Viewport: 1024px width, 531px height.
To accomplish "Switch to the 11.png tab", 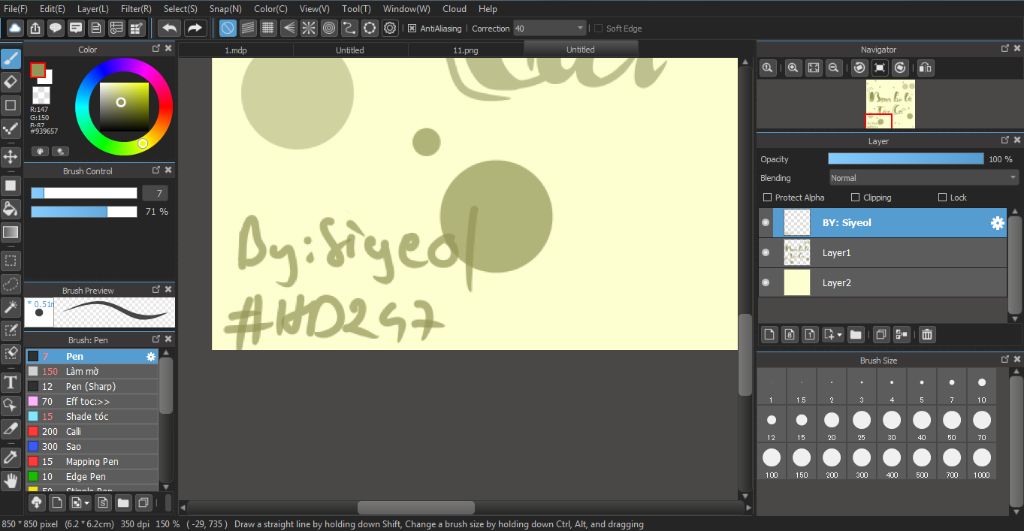I will (466, 50).
